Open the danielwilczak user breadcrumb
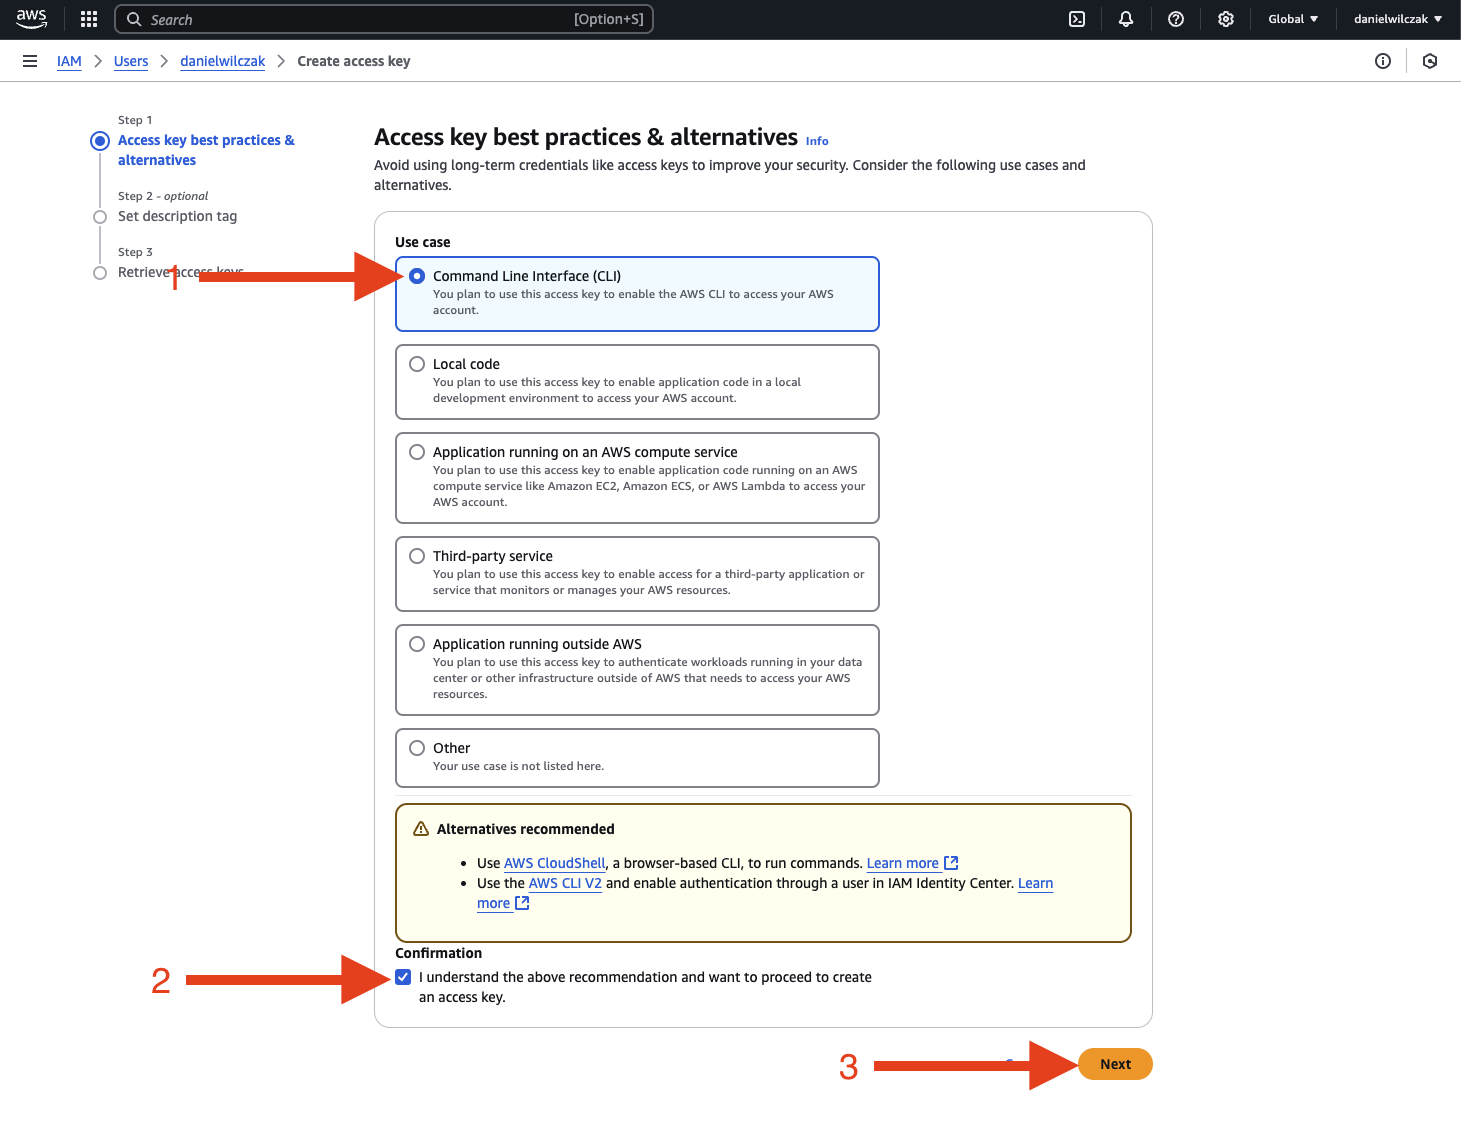Viewport: 1461px width, 1133px height. (223, 61)
